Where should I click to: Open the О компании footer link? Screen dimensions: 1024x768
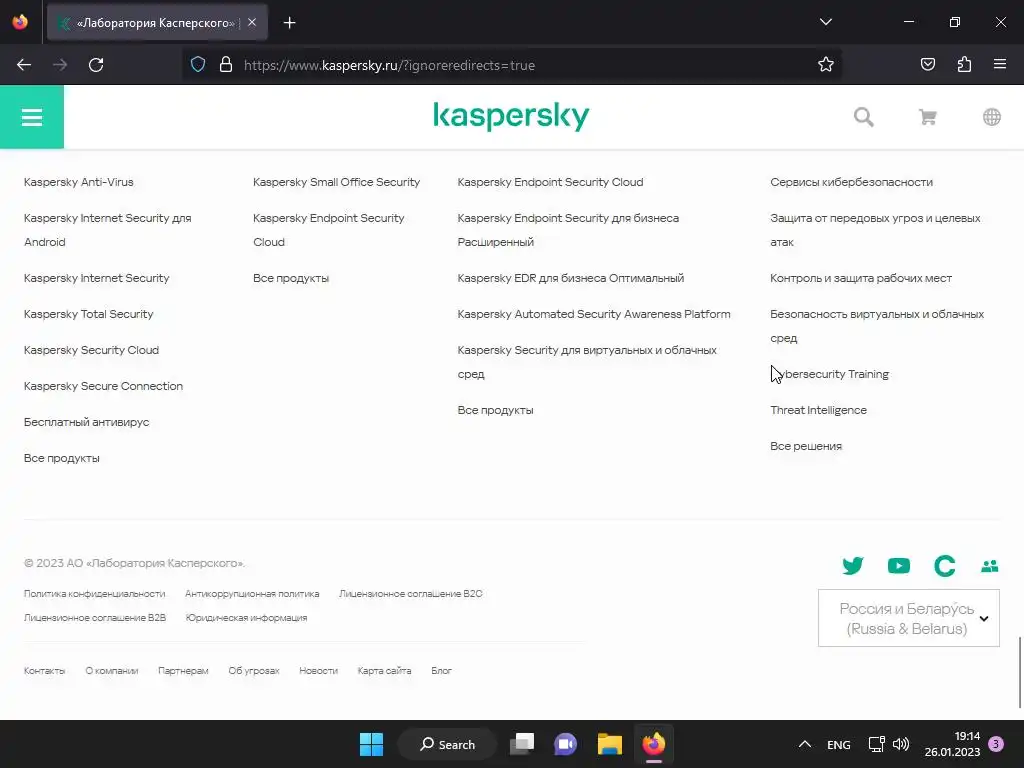click(x=112, y=671)
